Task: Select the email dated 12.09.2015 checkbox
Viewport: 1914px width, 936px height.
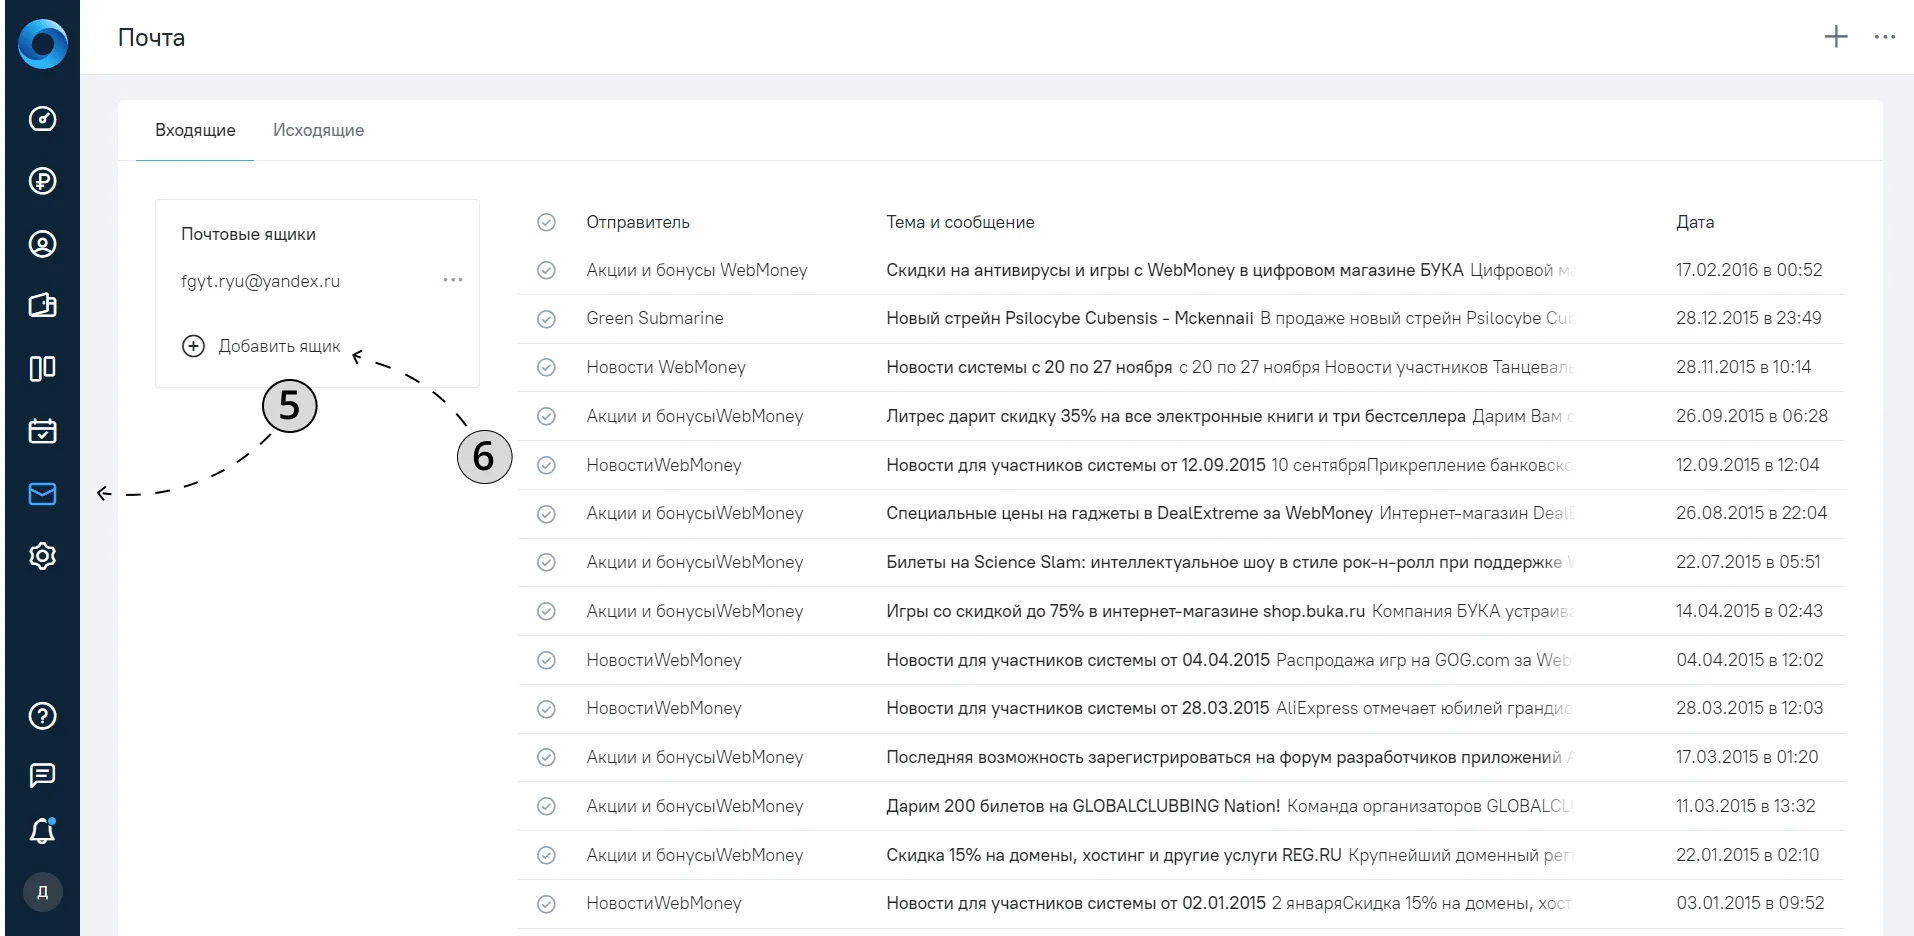Action: [546, 465]
